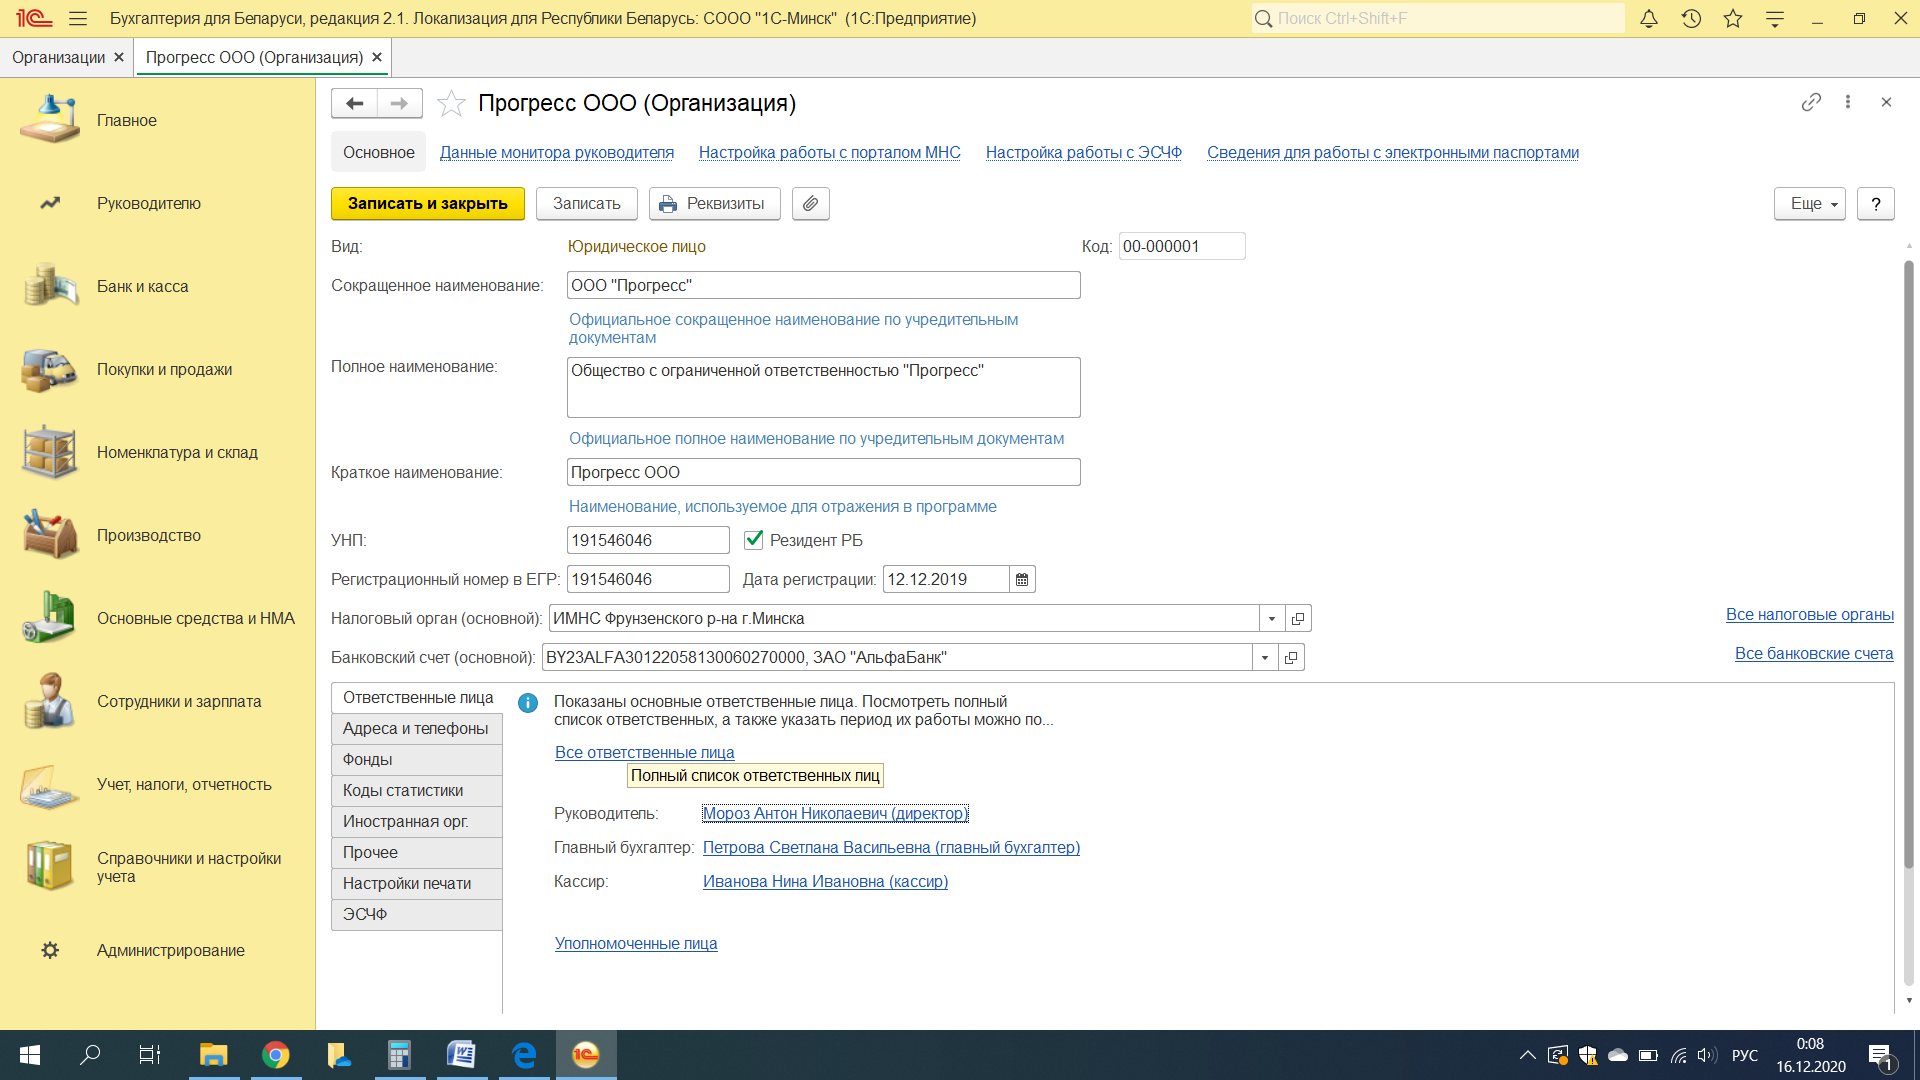
Task: Open history clock icon in title bar
Action: pos(1691,18)
